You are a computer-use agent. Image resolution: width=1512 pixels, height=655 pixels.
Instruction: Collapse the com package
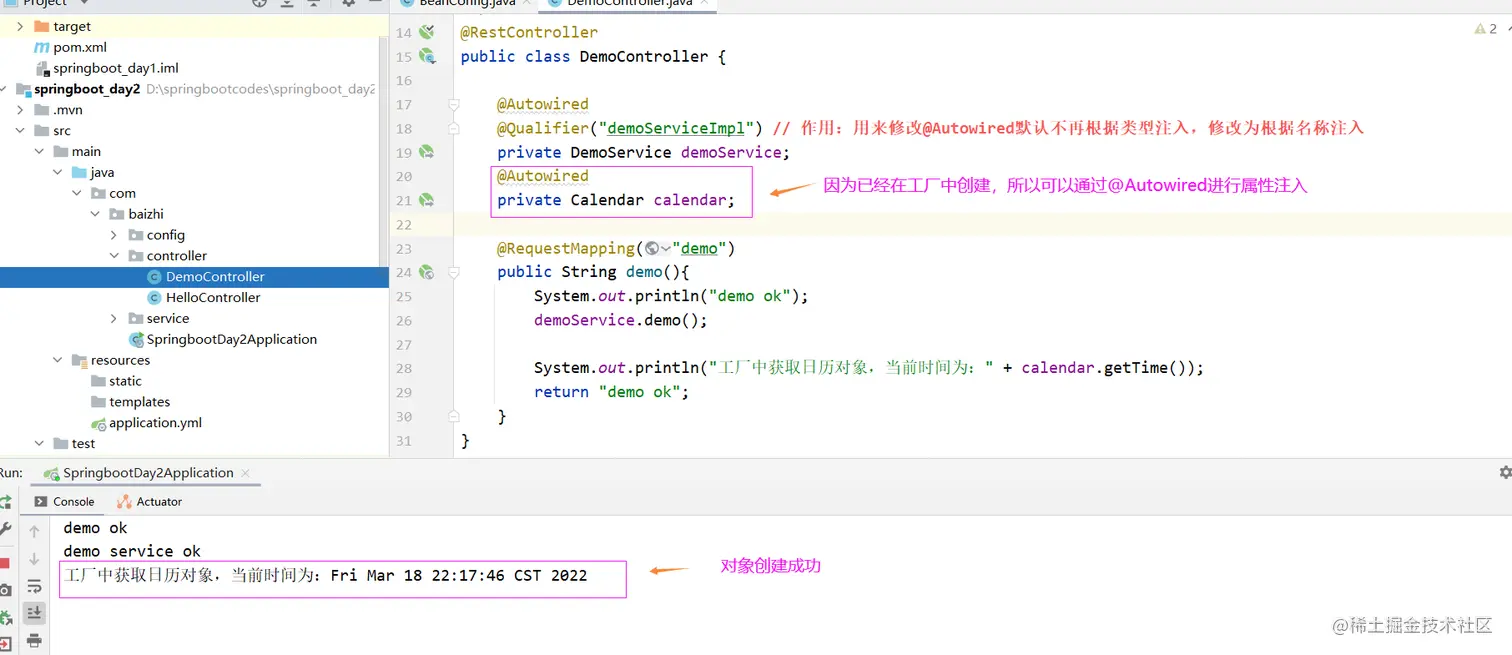point(77,193)
